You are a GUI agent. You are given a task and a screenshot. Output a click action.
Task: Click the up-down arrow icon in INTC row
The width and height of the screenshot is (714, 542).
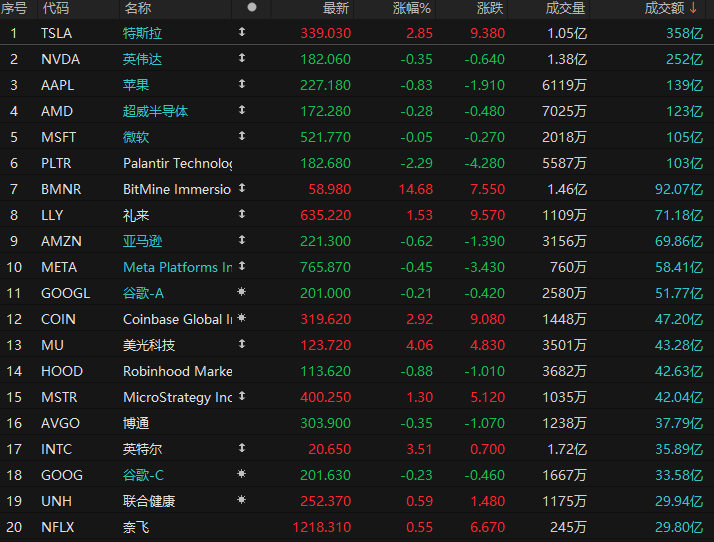point(242,448)
